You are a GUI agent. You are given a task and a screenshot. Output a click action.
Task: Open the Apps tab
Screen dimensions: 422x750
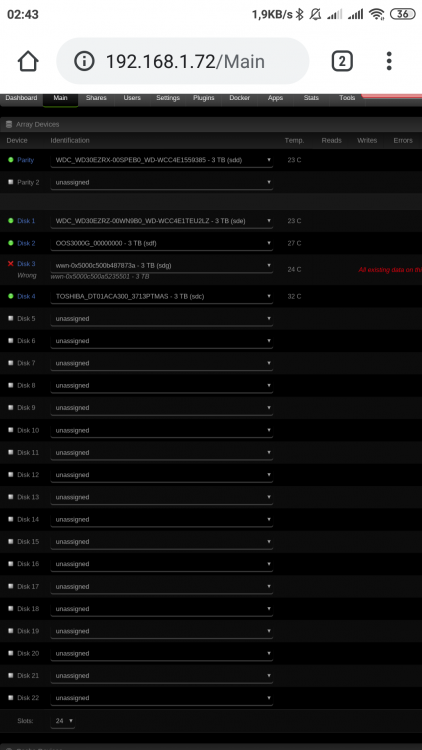[x=276, y=98]
